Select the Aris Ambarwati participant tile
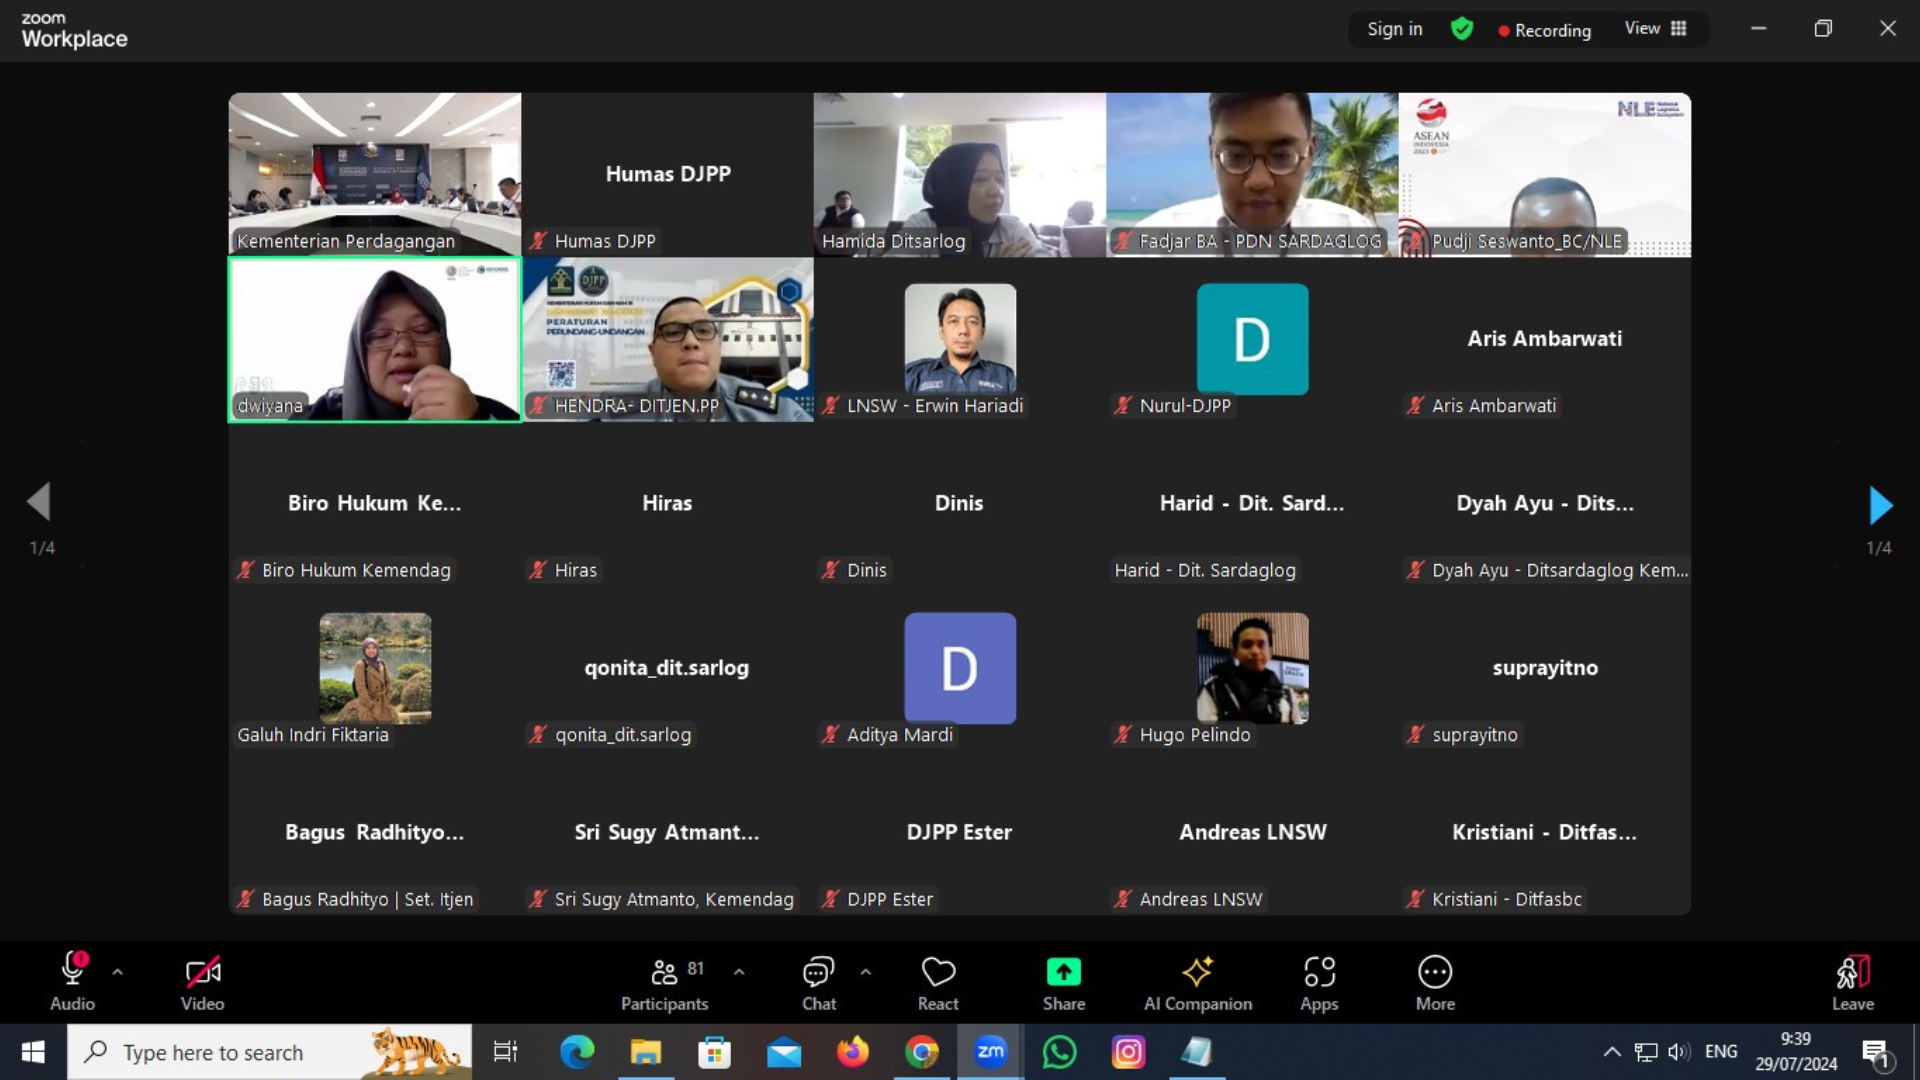The image size is (1920, 1080). [1545, 340]
